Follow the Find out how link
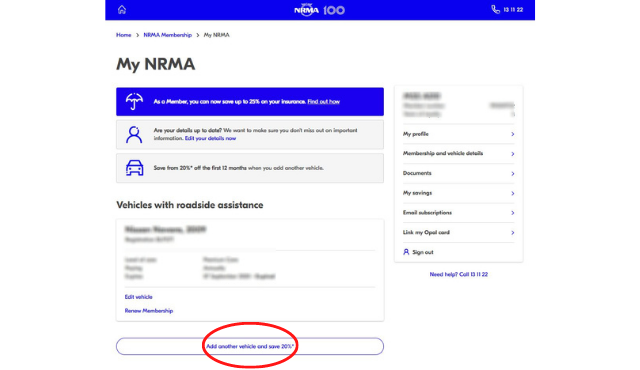The width and height of the screenshot is (640, 370). (323, 102)
